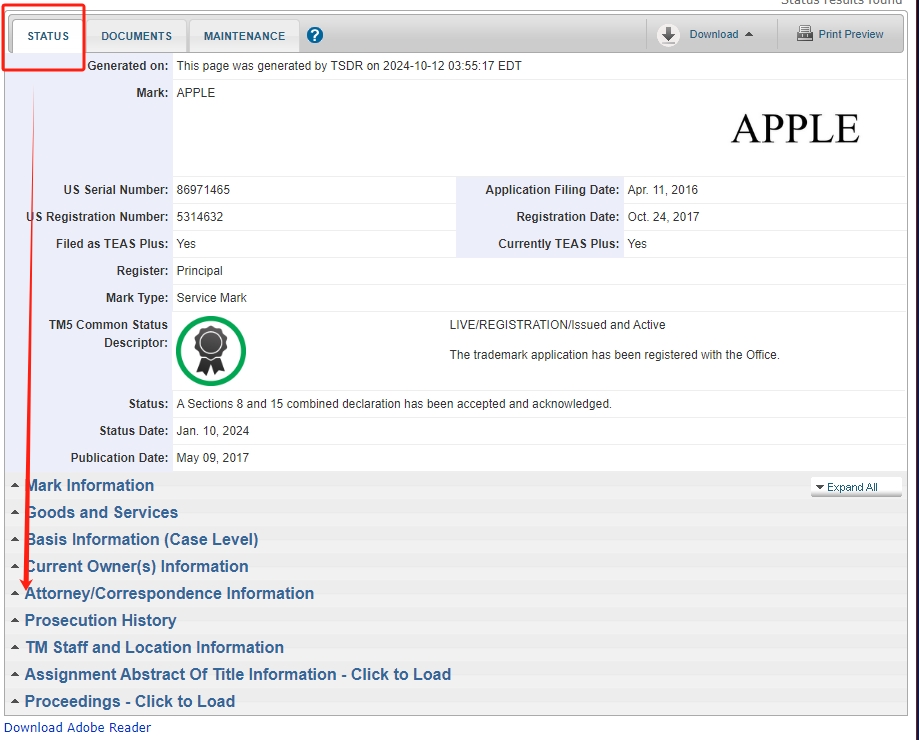Click the Sections 8 and 15 status text
This screenshot has width=919, height=740.
pyautogui.click(x=394, y=404)
